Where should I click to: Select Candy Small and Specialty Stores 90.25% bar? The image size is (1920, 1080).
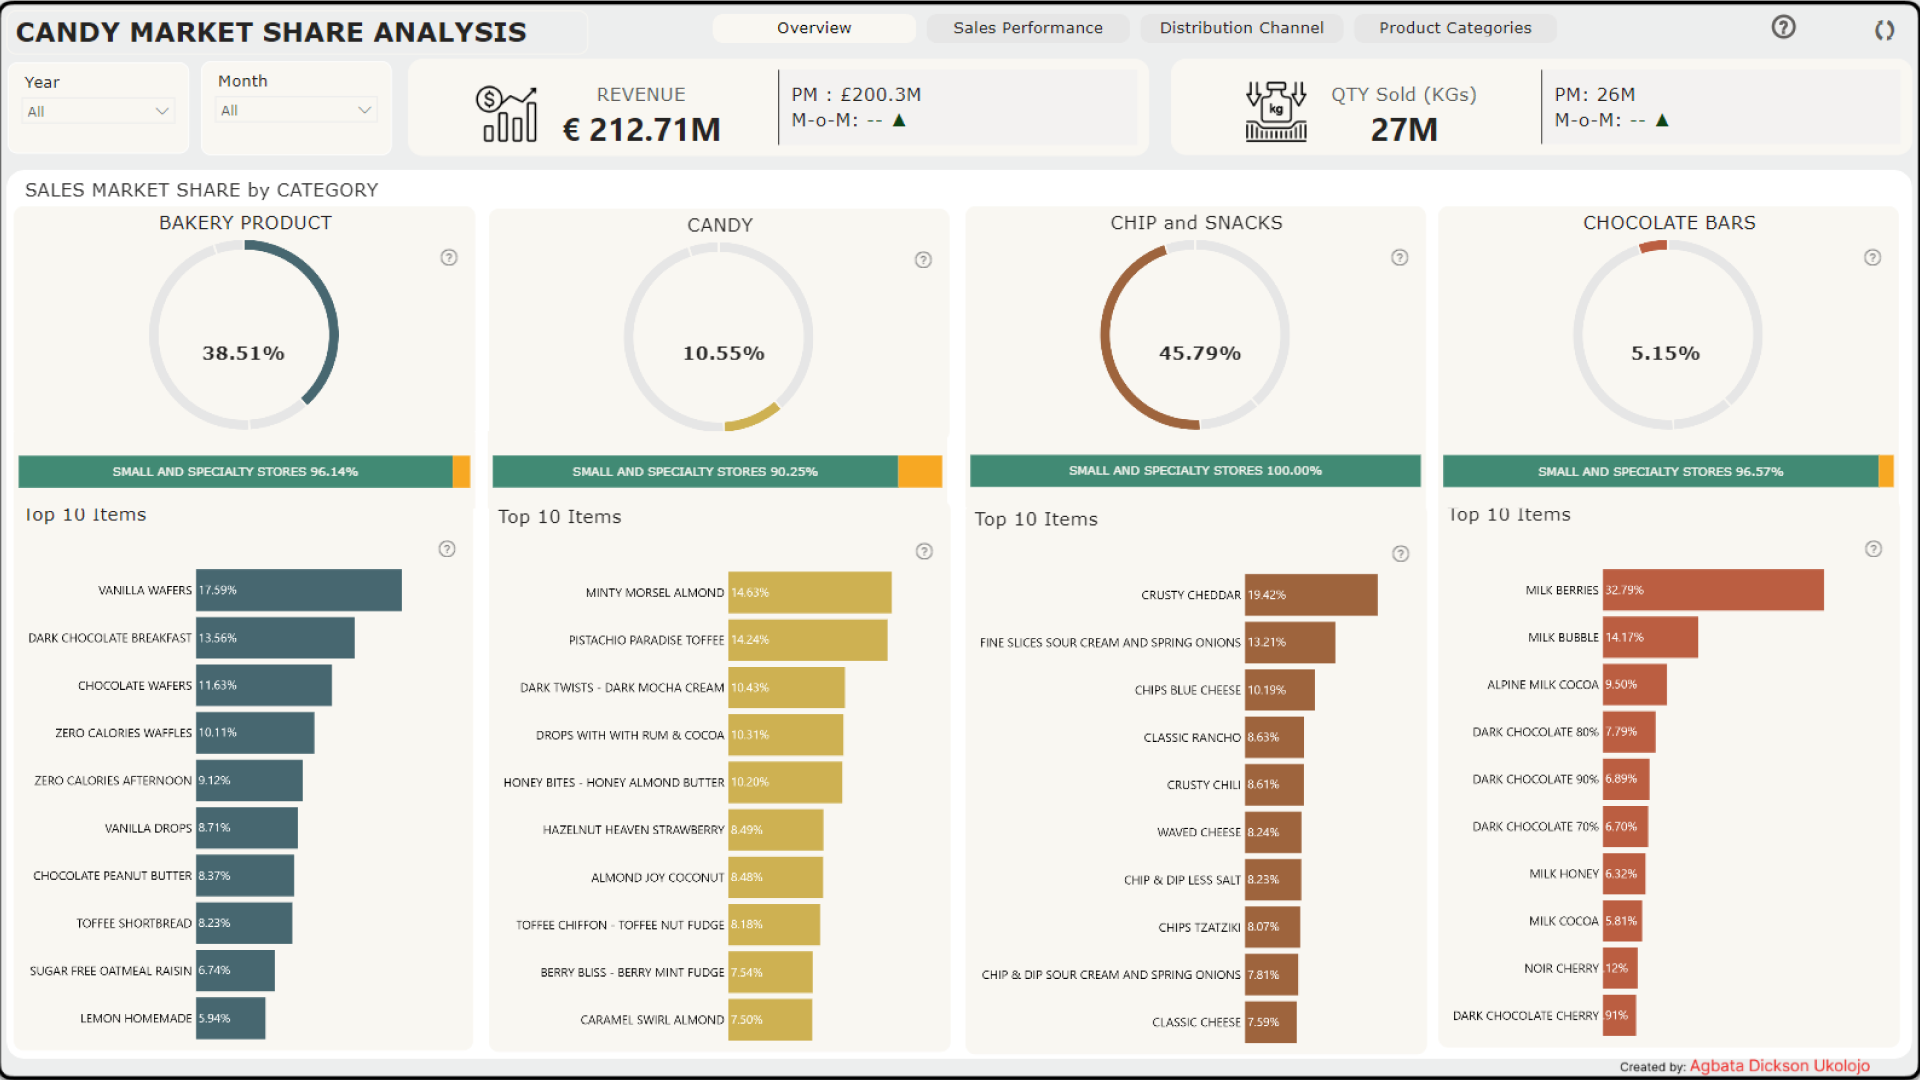point(695,471)
